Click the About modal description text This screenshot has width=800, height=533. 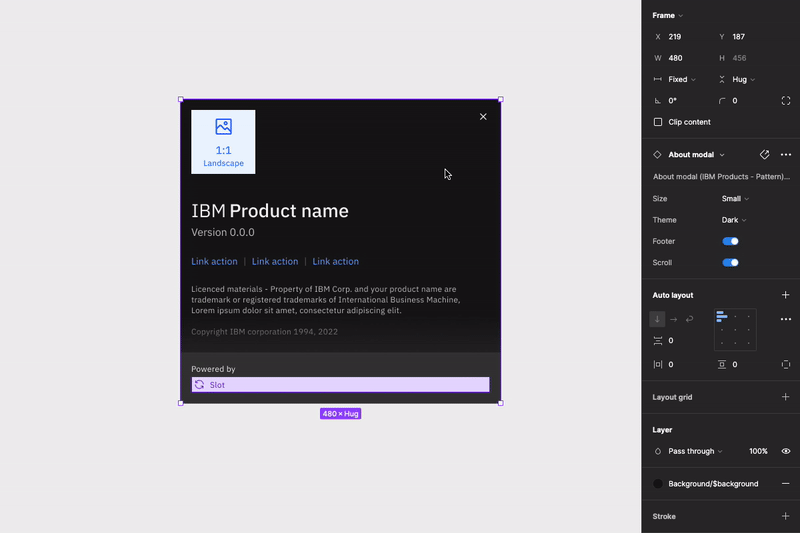point(721,177)
